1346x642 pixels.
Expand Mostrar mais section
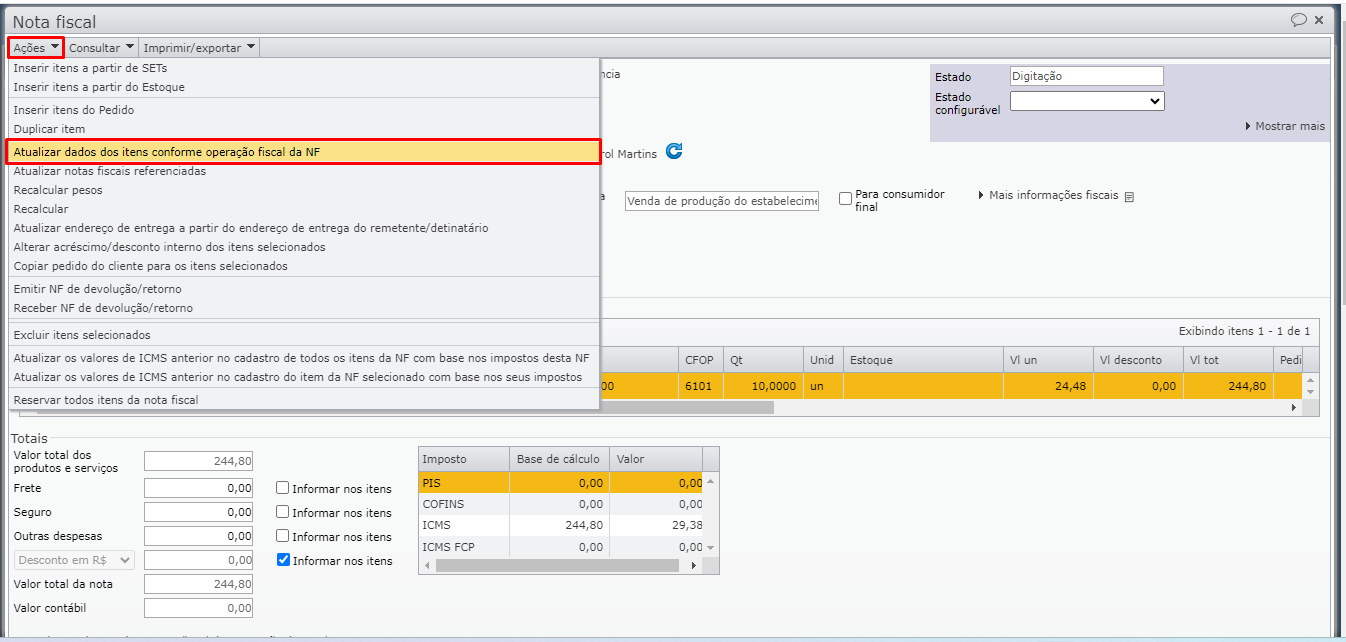1285,126
